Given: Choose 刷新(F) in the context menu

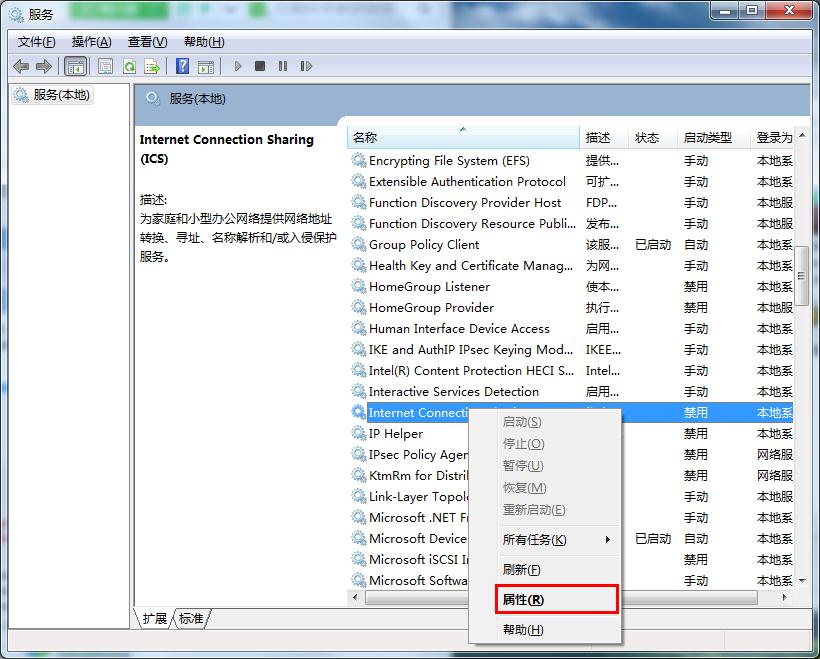Looking at the screenshot, I should [545, 570].
